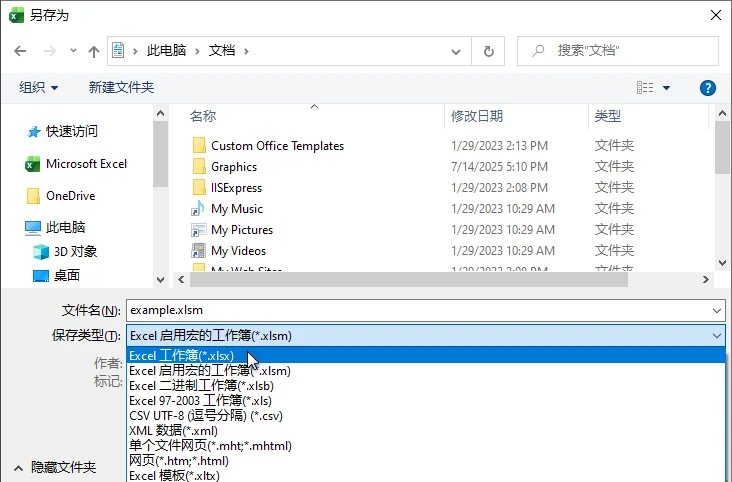The height and width of the screenshot is (482, 732).
Task: Open recent locations dropdown chevron
Action: pos(73,50)
